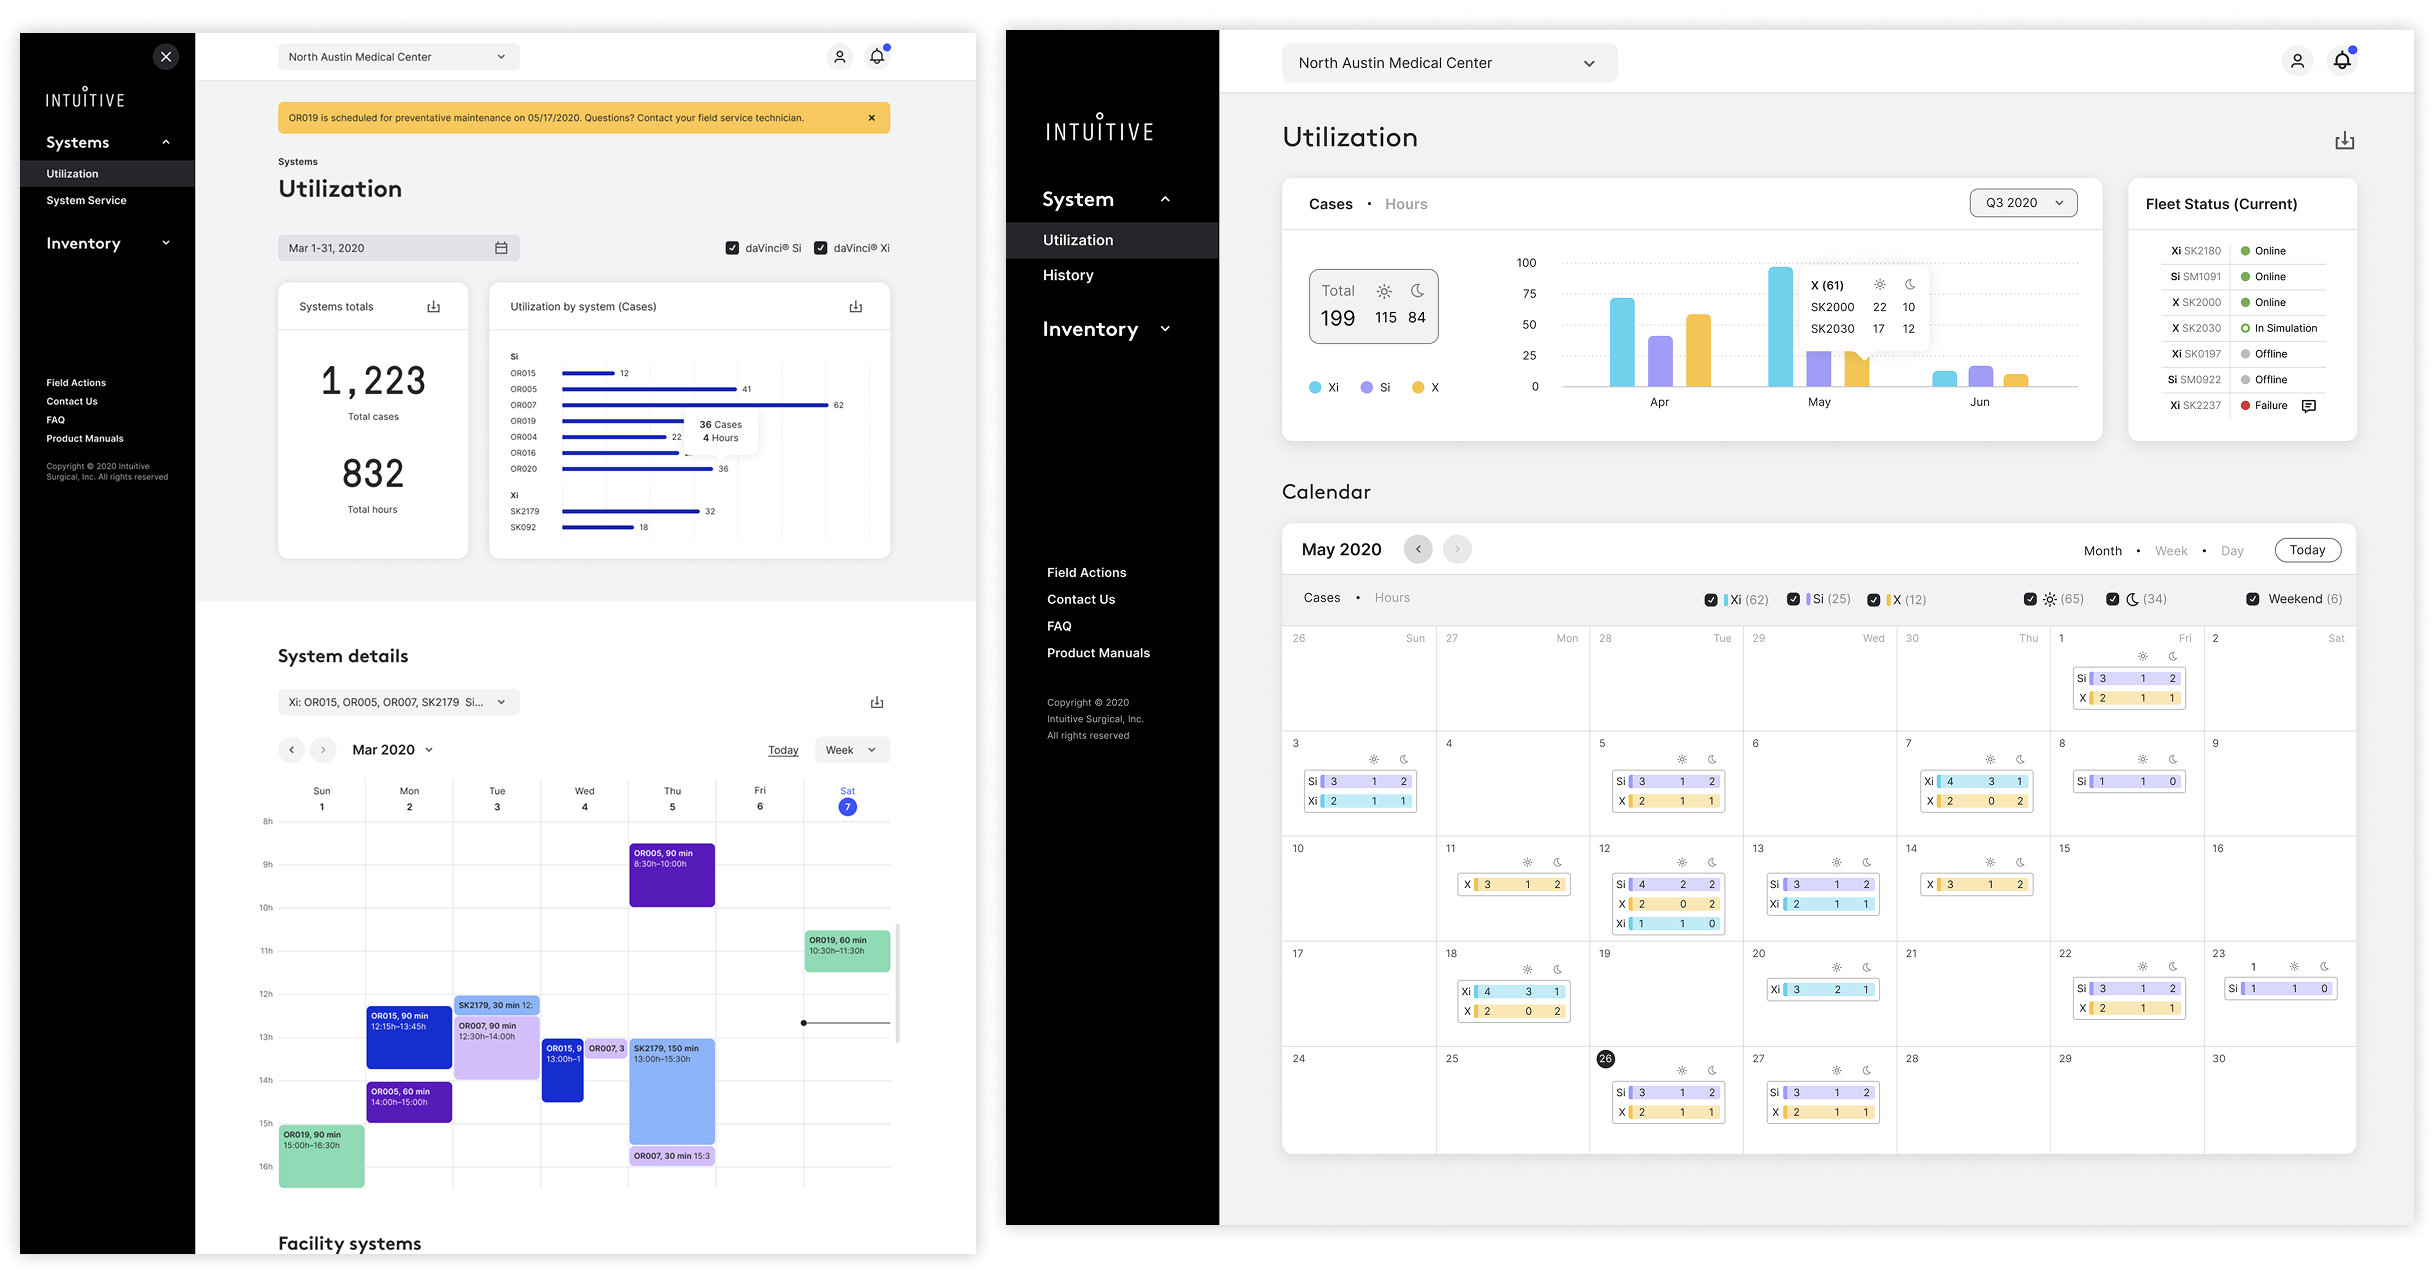Open the Product Manuals link
Image resolution: width=2434 pixels, height=1274 pixels.
click(1098, 652)
